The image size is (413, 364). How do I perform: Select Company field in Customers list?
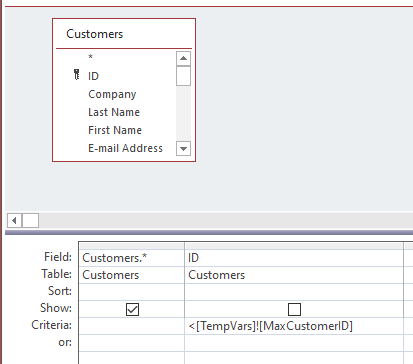pyautogui.click(x=112, y=94)
